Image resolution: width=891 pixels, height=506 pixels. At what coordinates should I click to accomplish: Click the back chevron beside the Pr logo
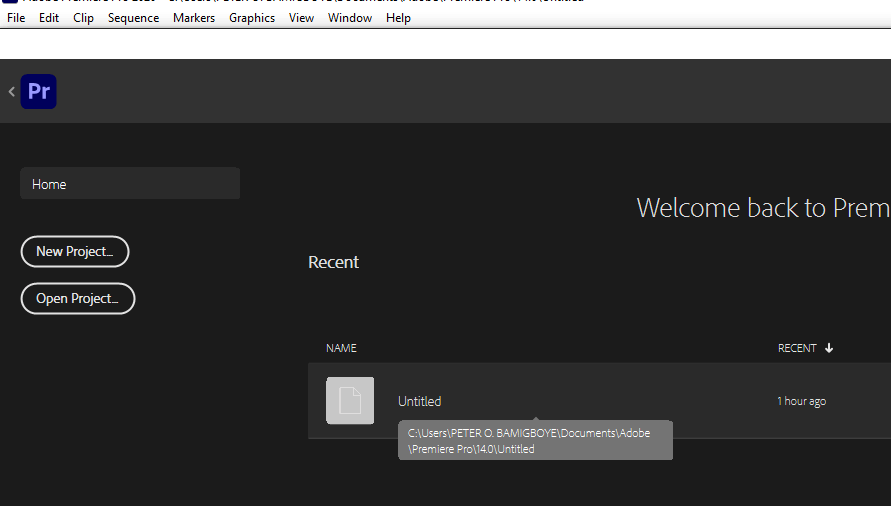point(11,92)
